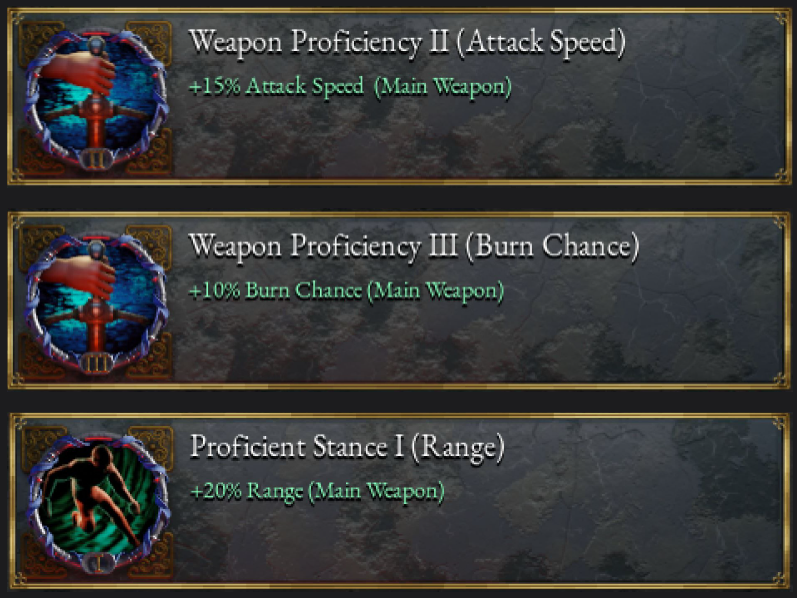Click the +20% Range bonus text
The width and height of the screenshot is (797, 598).
coord(247,491)
